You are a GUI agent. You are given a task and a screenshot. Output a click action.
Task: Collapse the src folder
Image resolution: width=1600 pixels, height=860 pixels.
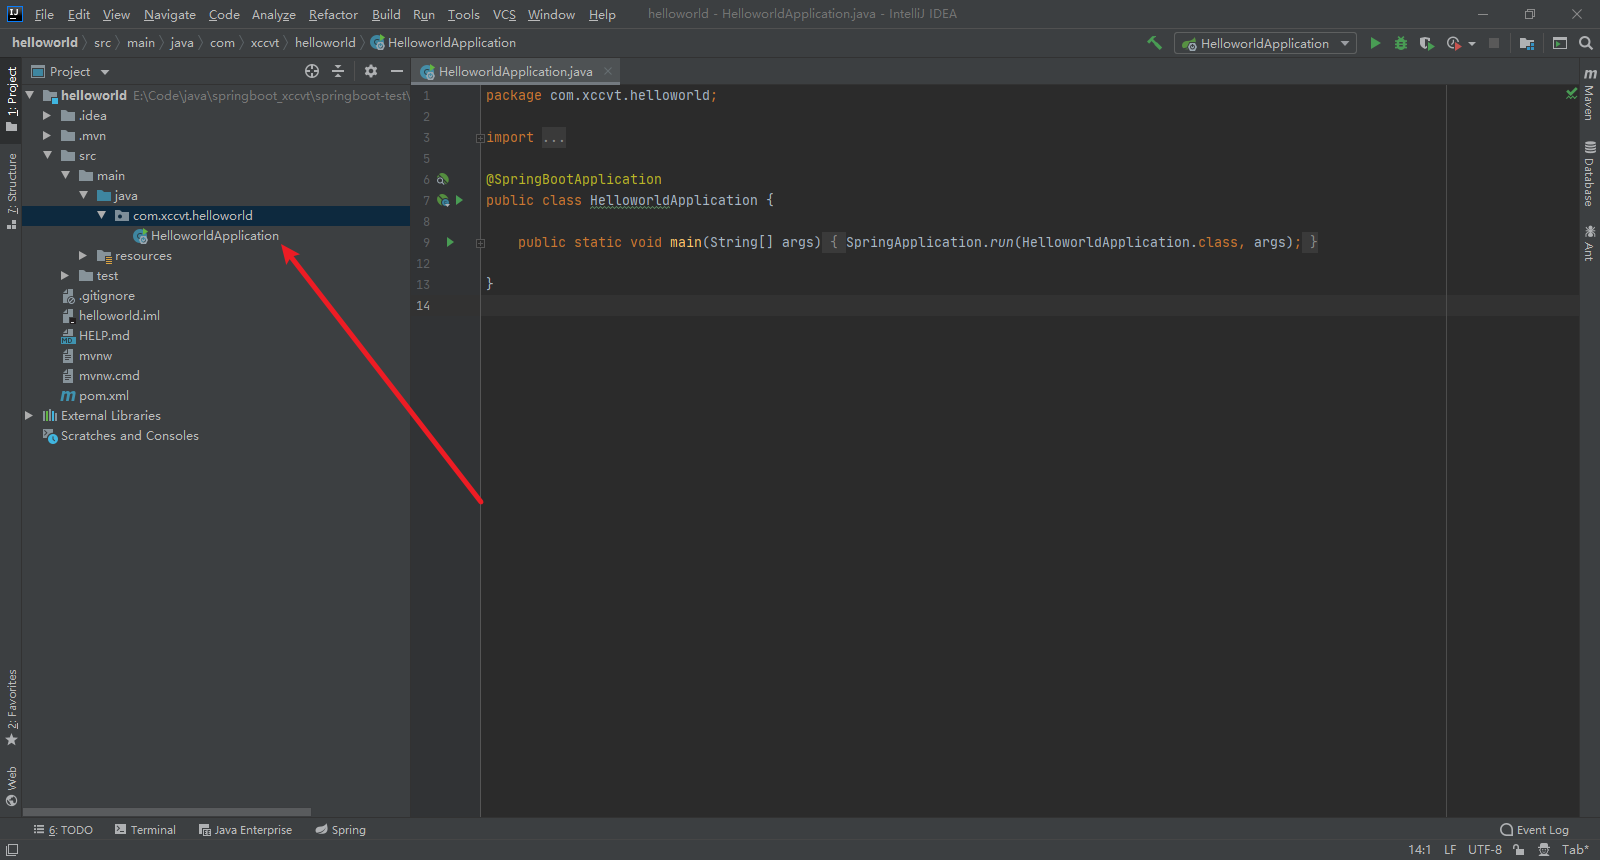(47, 155)
